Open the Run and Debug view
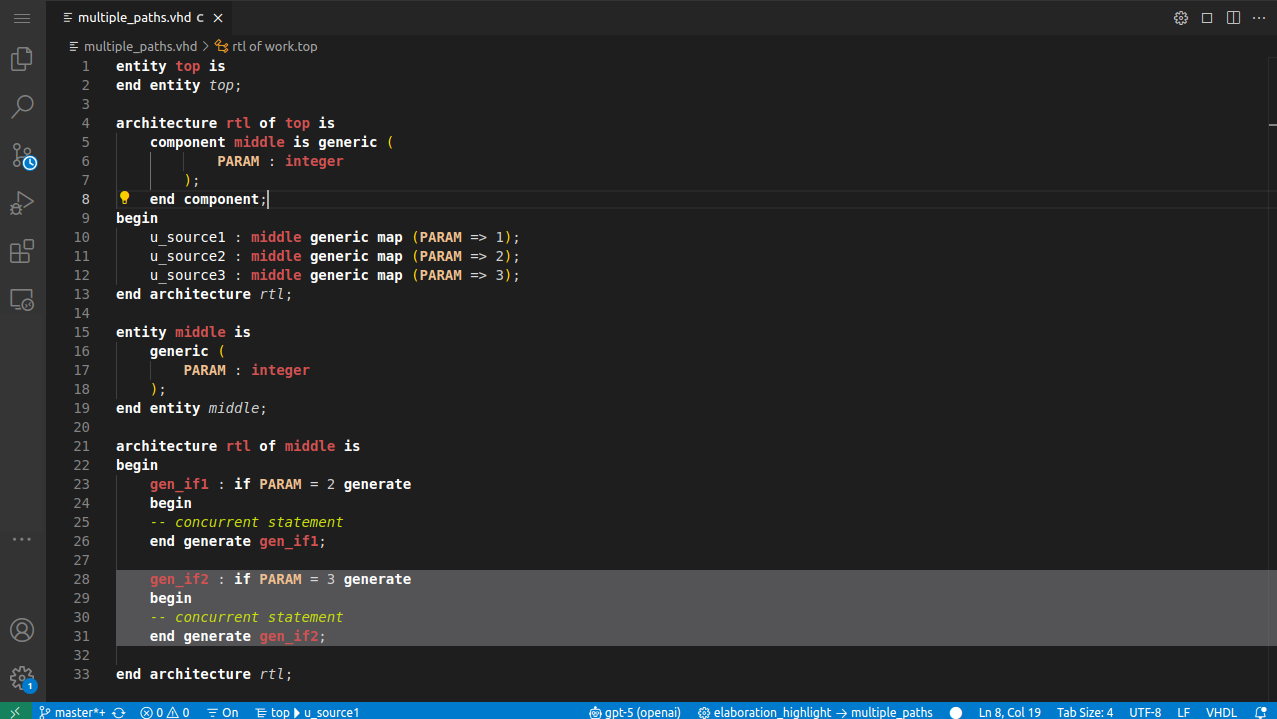Image resolution: width=1277 pixels, height=719 pixels. click(21, 203)
